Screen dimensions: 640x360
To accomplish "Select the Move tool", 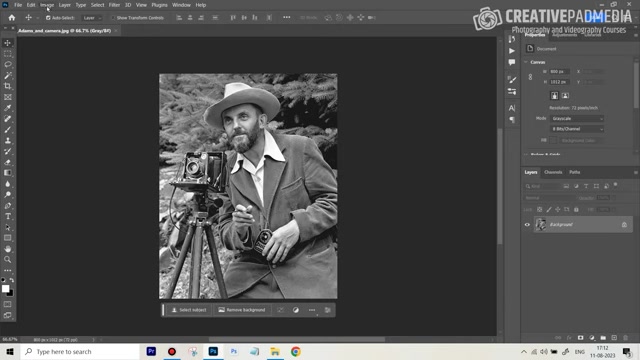I will point(8,43).
